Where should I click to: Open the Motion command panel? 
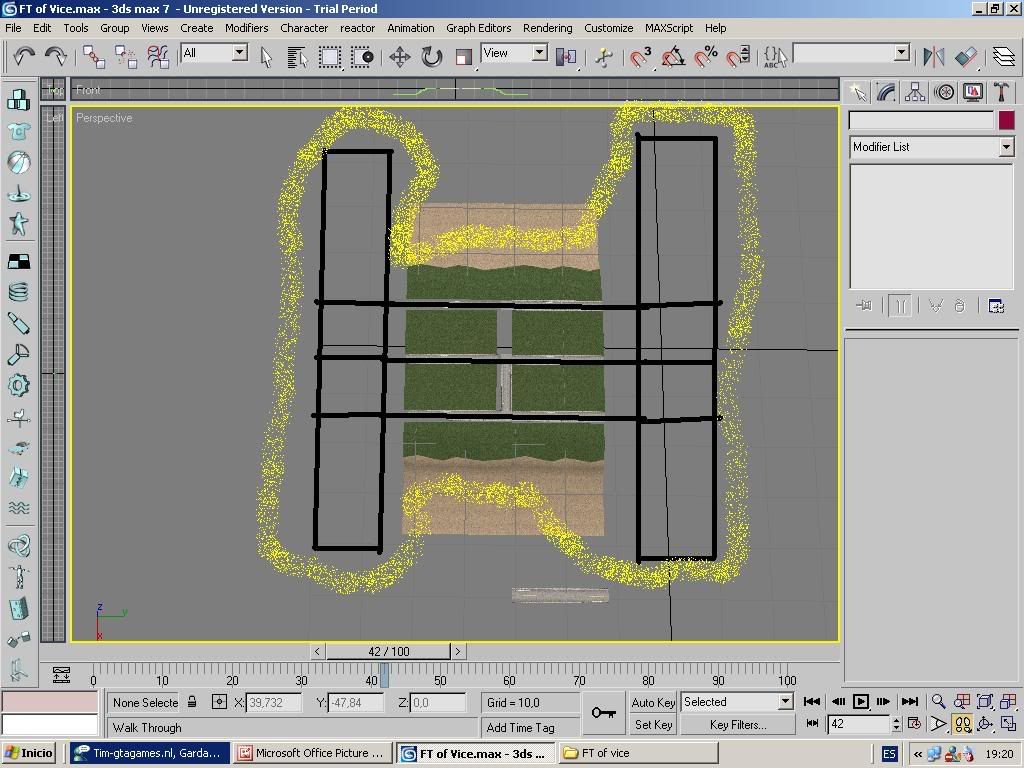(x=944, y=93)
